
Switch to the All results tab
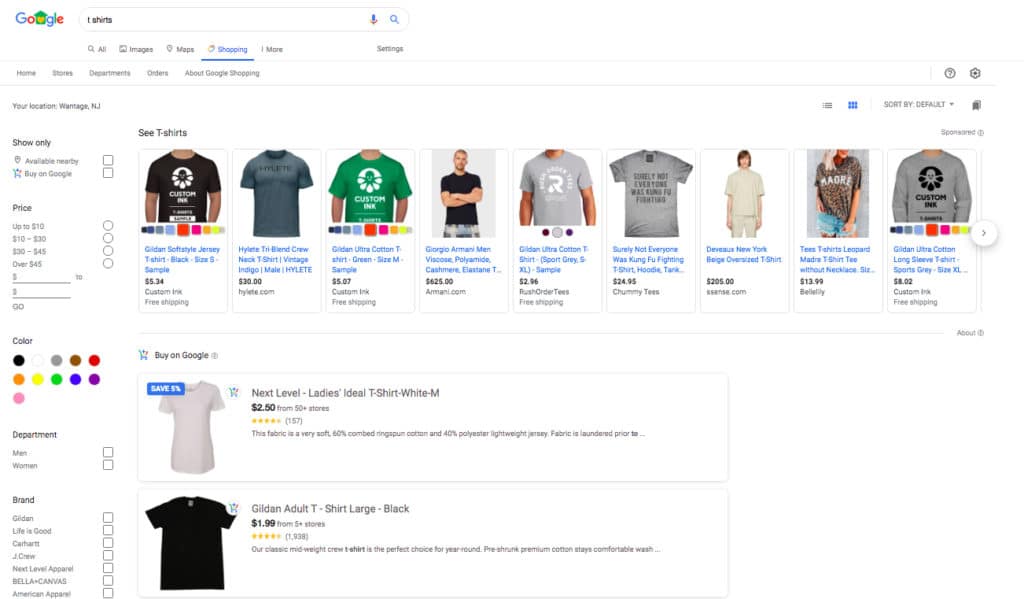[97, 49]
